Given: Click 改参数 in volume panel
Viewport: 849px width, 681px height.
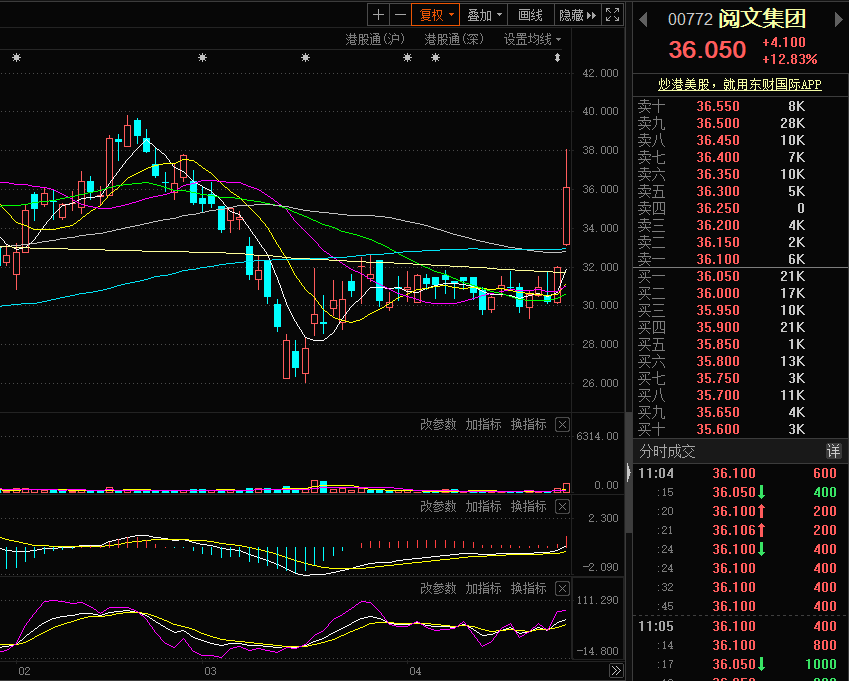Looking at the screenshot, I should pos(438,424).
